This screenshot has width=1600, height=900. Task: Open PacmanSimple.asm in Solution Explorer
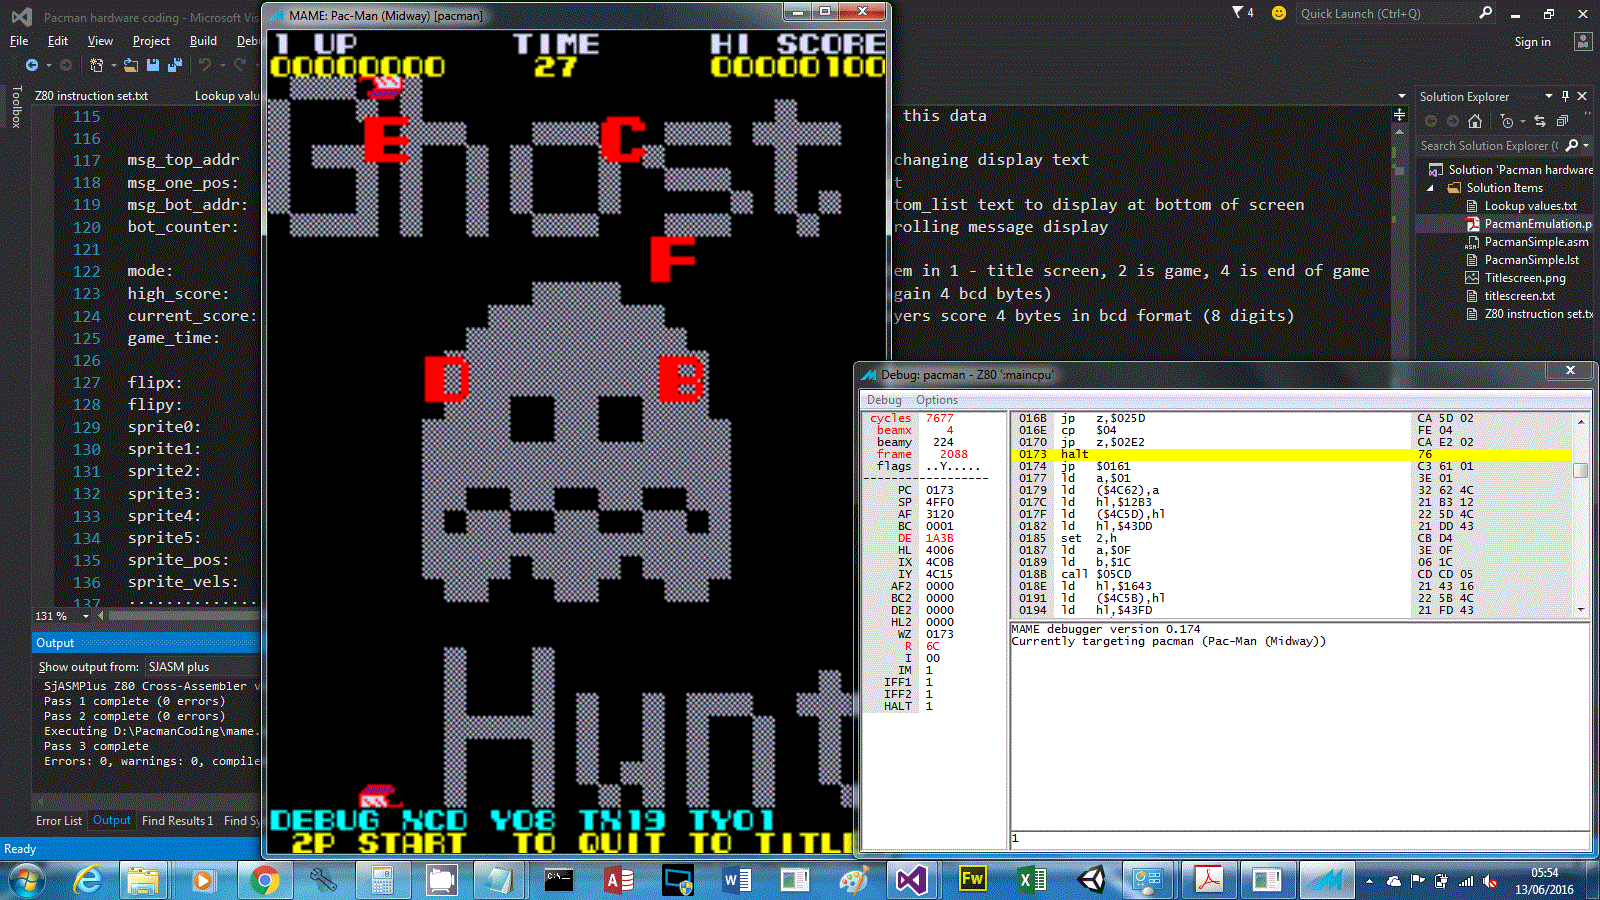[1536, 242]
